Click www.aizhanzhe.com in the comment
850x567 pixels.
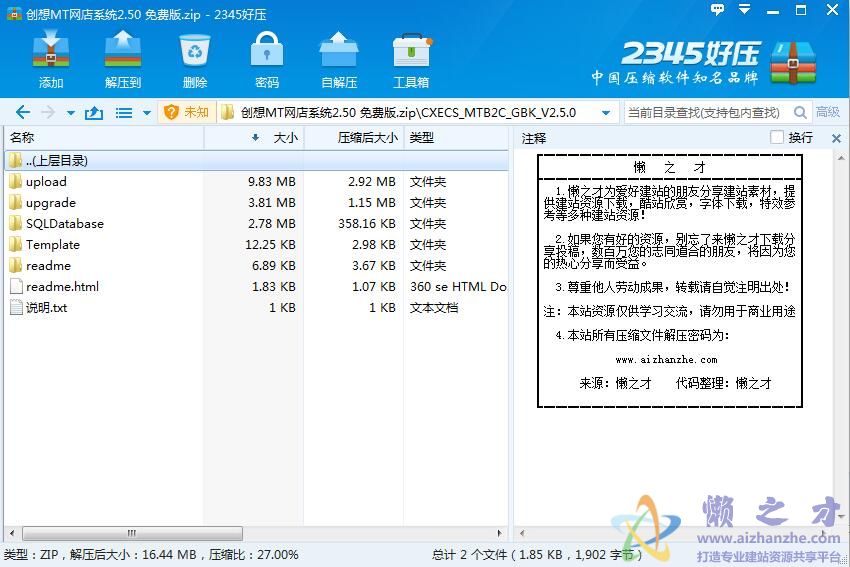(x=666, y=359)
